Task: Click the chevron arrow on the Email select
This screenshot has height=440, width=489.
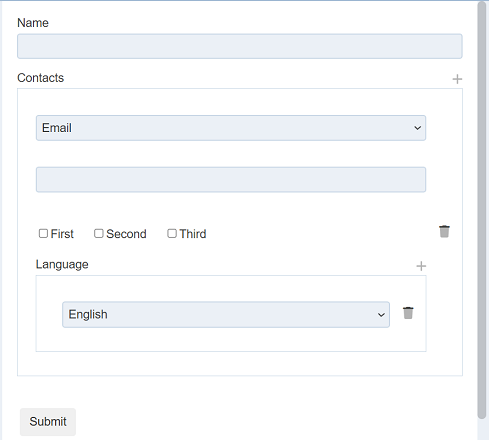Action: point(417,128)
